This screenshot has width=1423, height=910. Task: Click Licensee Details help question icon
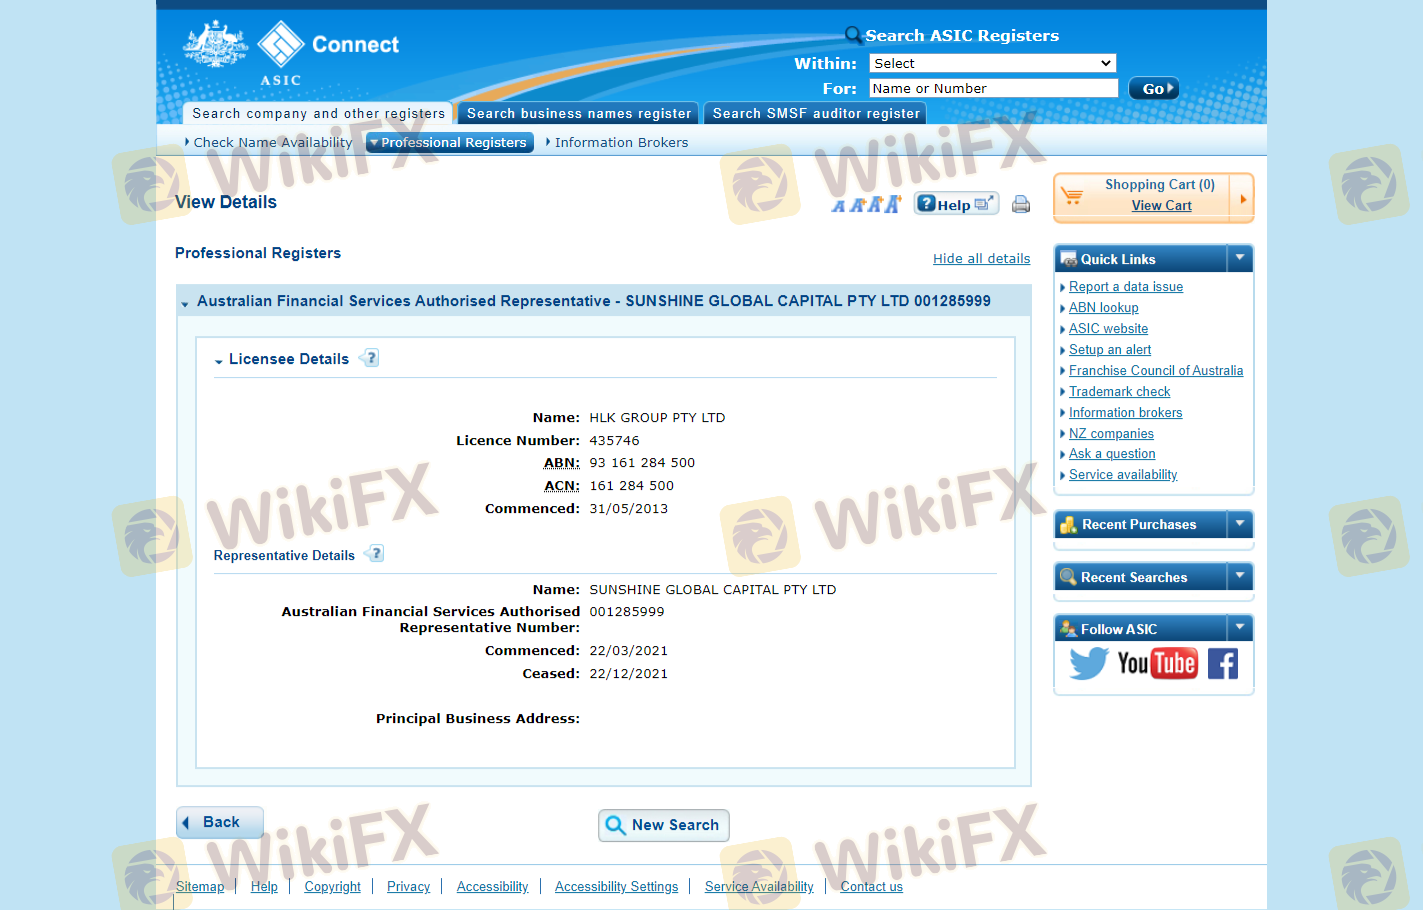click(x=370, y=358)
